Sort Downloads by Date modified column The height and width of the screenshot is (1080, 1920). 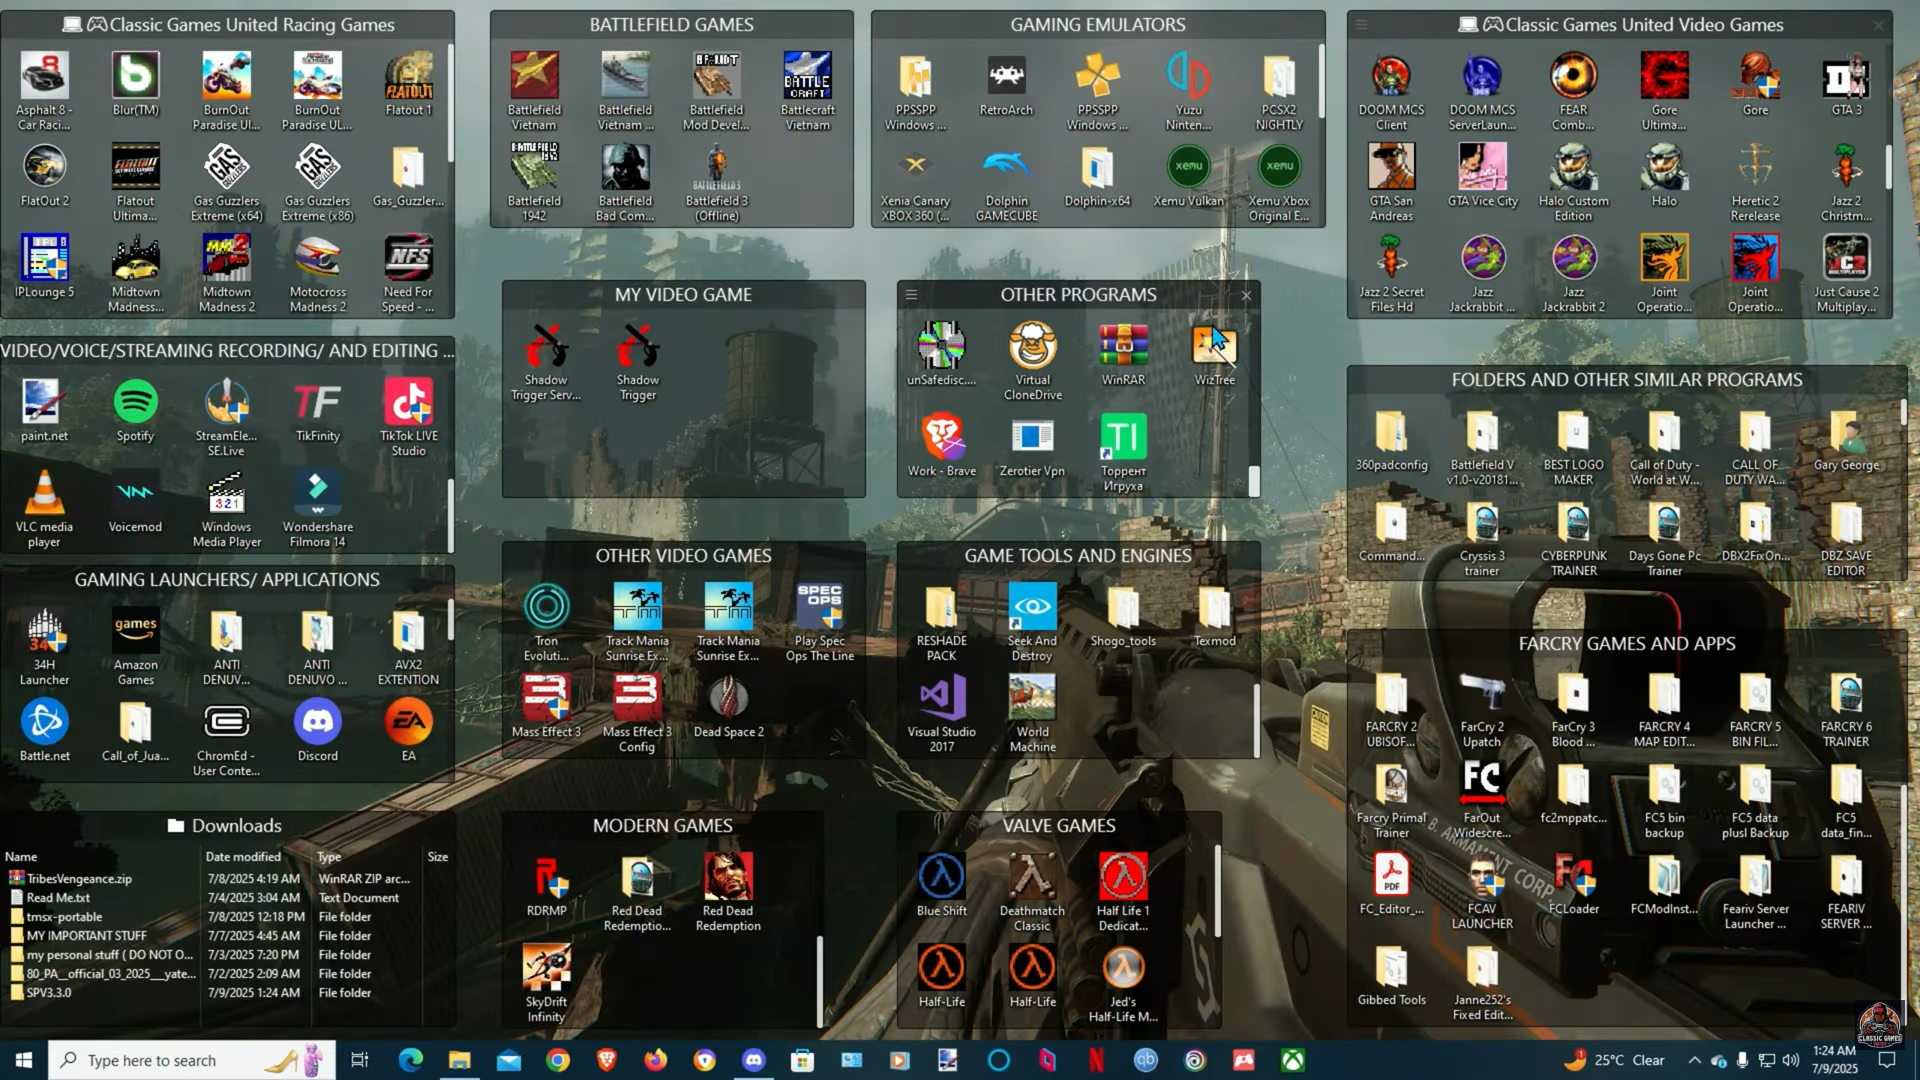coord(243,857)
